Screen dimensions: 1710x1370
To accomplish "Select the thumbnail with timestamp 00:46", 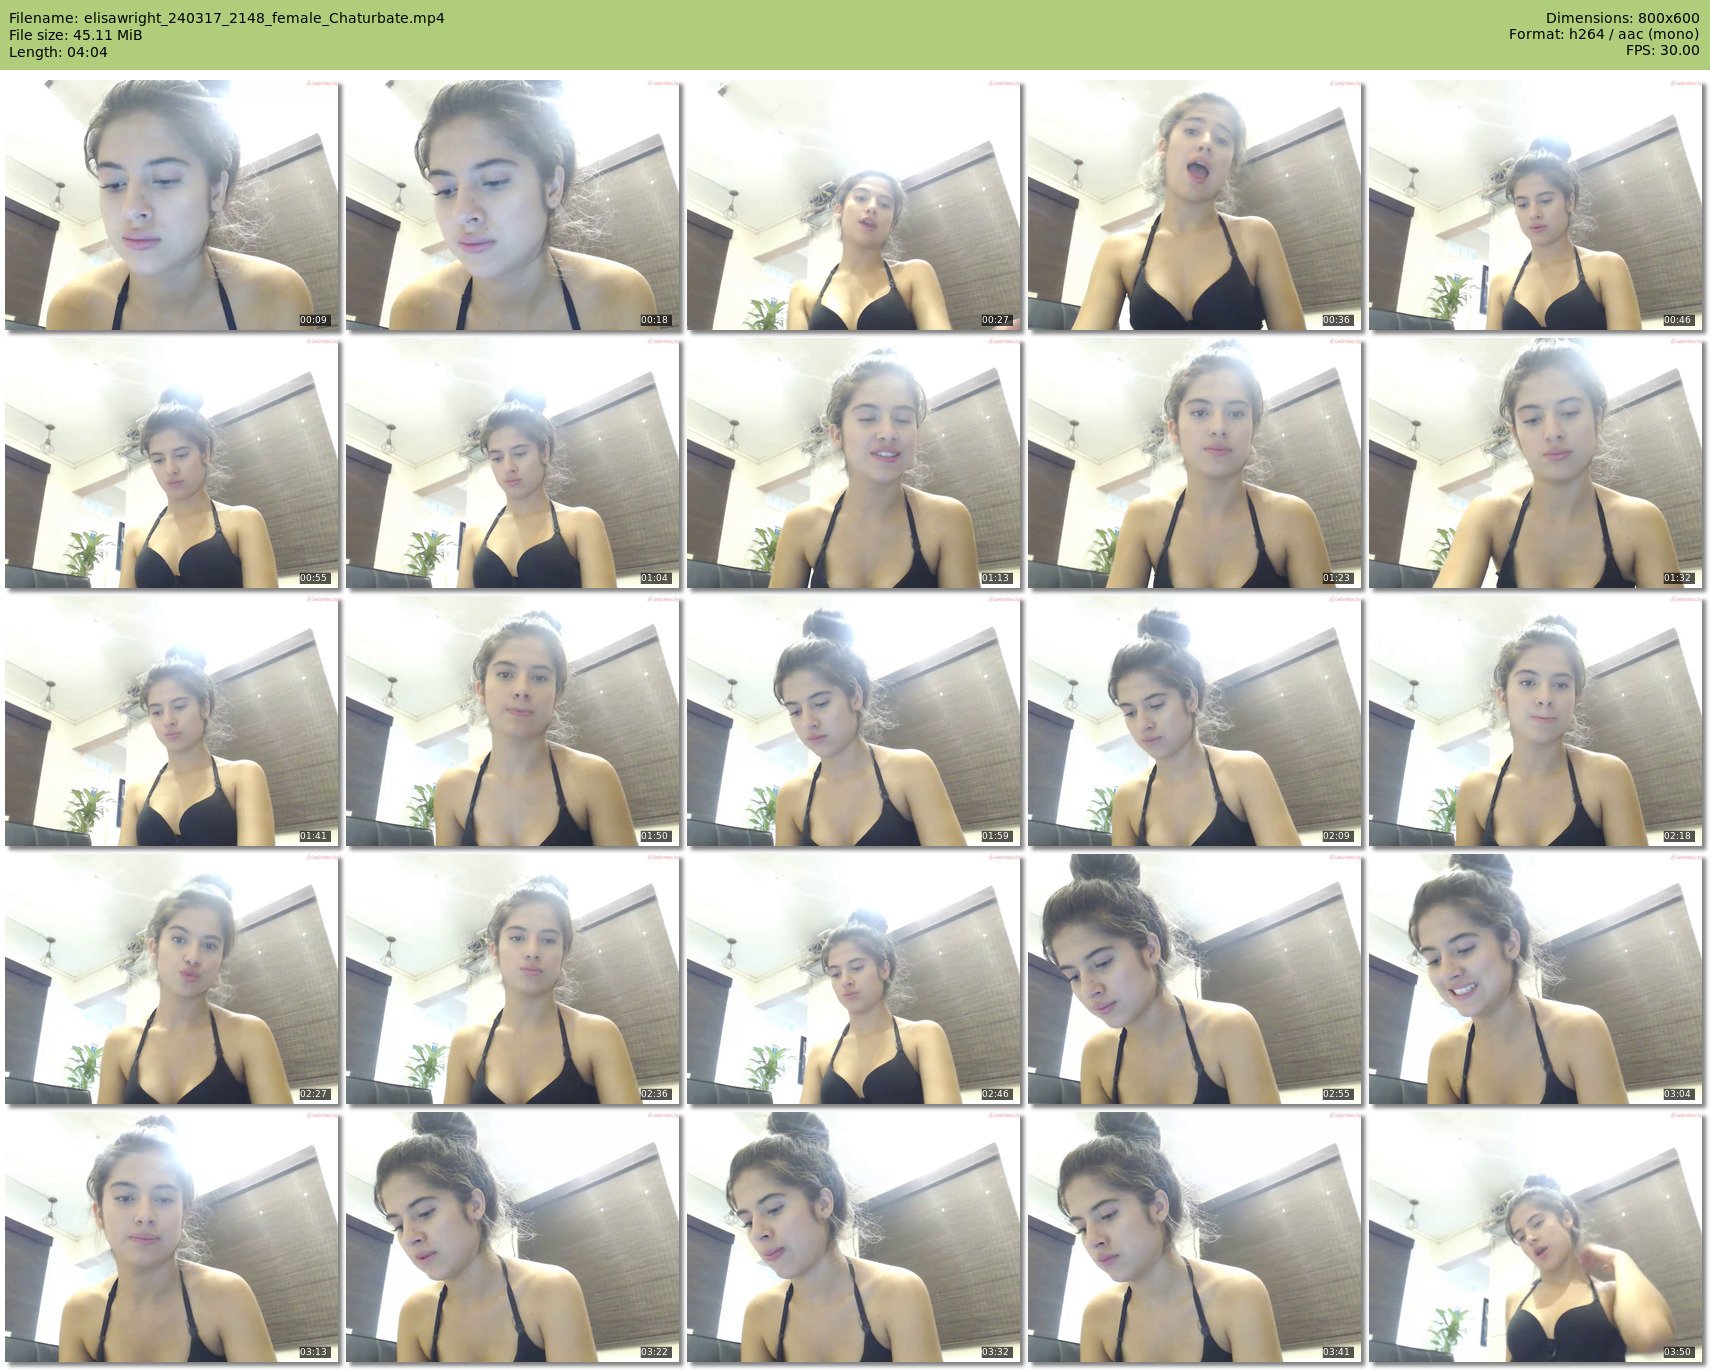I will pos(1536,206).
